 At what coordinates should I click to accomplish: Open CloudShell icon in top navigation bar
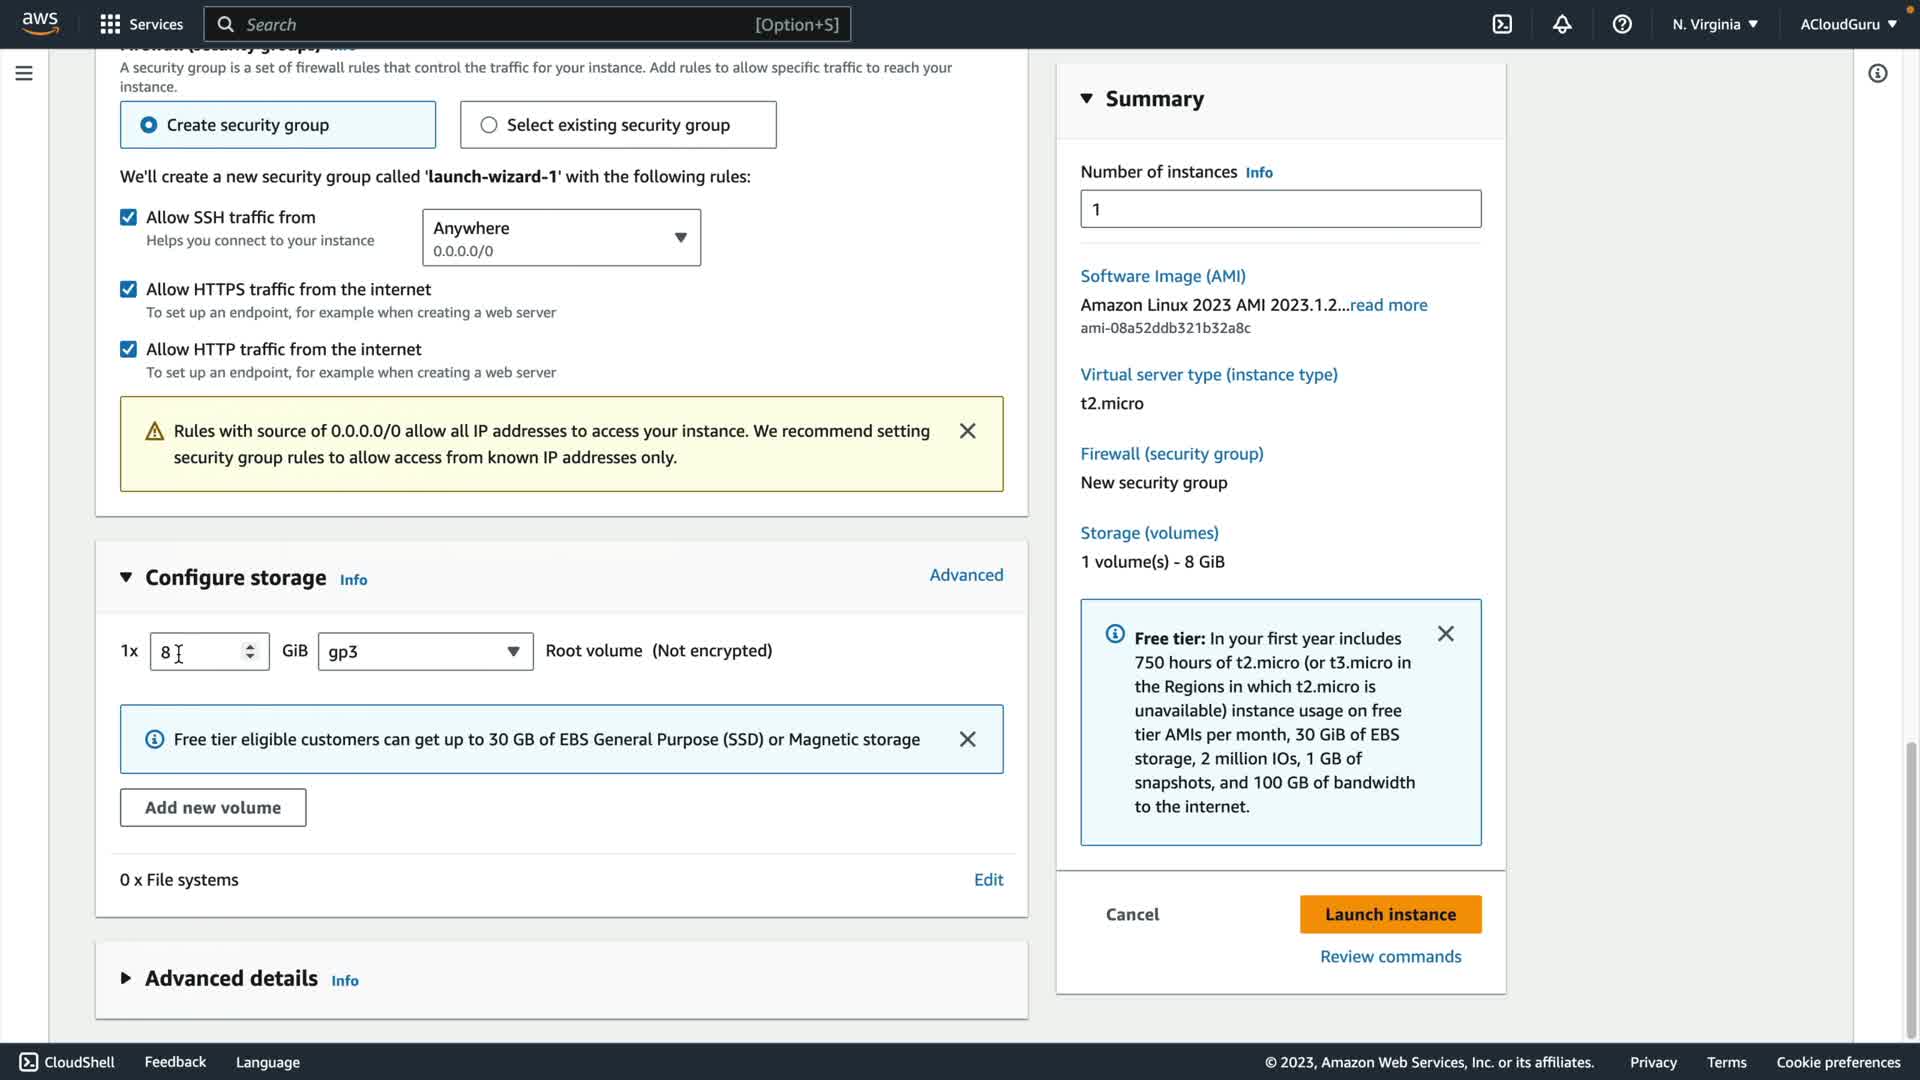[1502, 24]
